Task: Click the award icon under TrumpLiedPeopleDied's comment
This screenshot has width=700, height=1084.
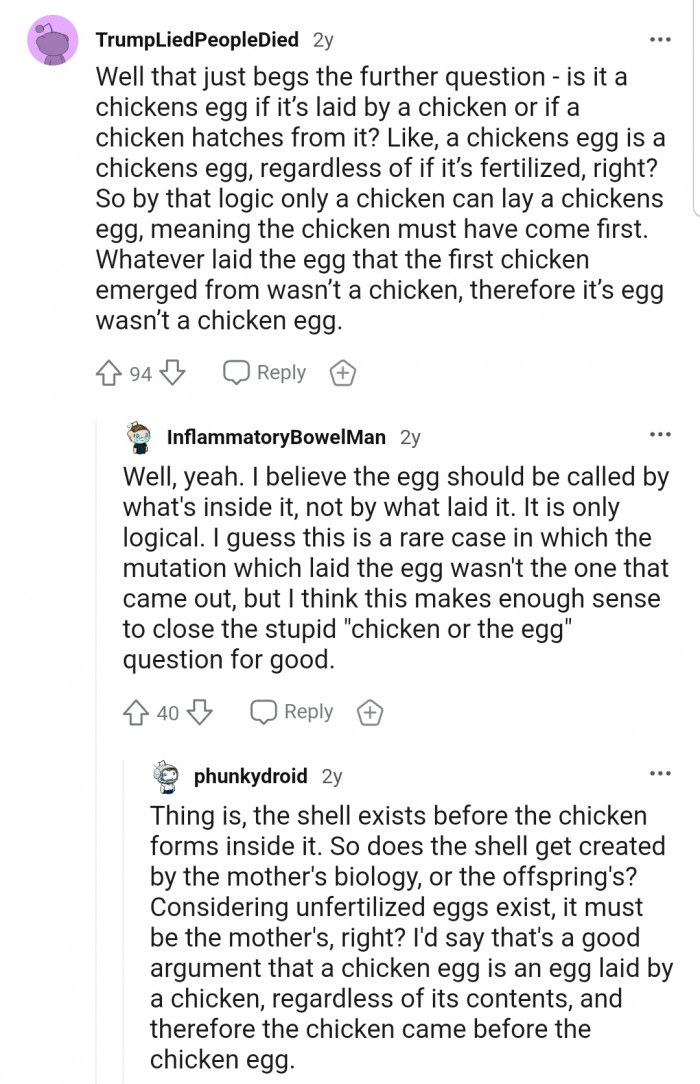Action: point(342,374)
